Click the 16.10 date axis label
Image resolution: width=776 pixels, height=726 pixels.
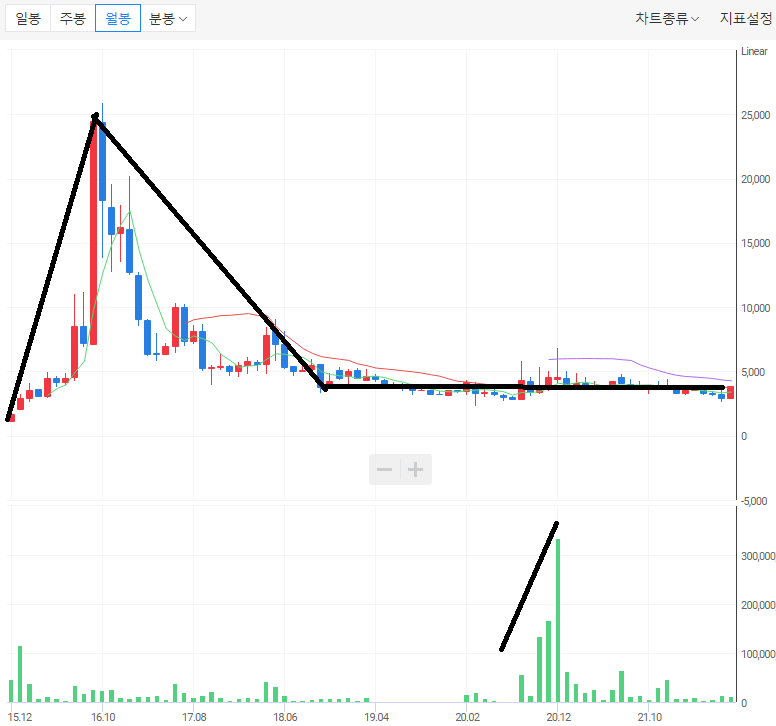coord(103,717)
